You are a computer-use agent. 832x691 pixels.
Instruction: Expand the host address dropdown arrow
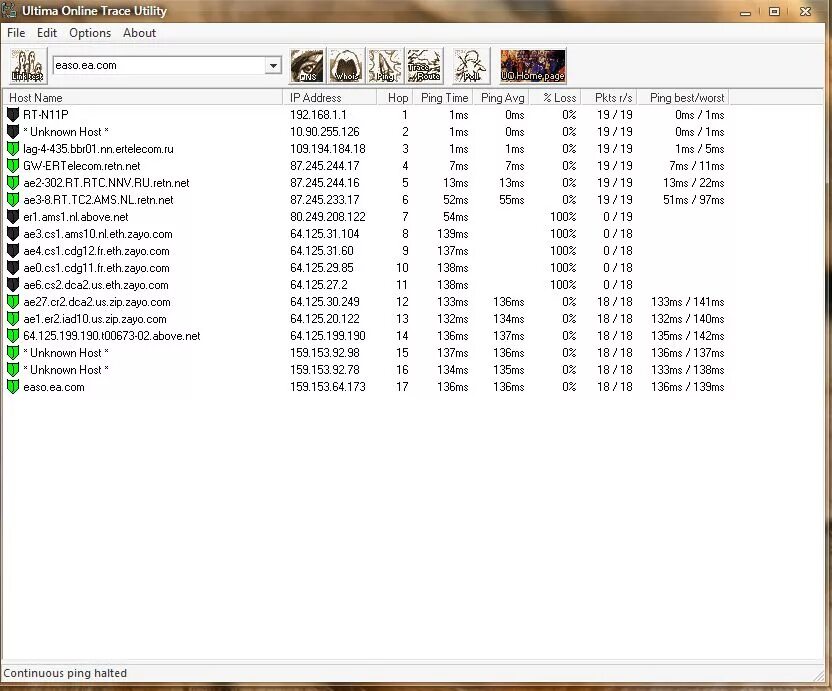tap(273, 66)
